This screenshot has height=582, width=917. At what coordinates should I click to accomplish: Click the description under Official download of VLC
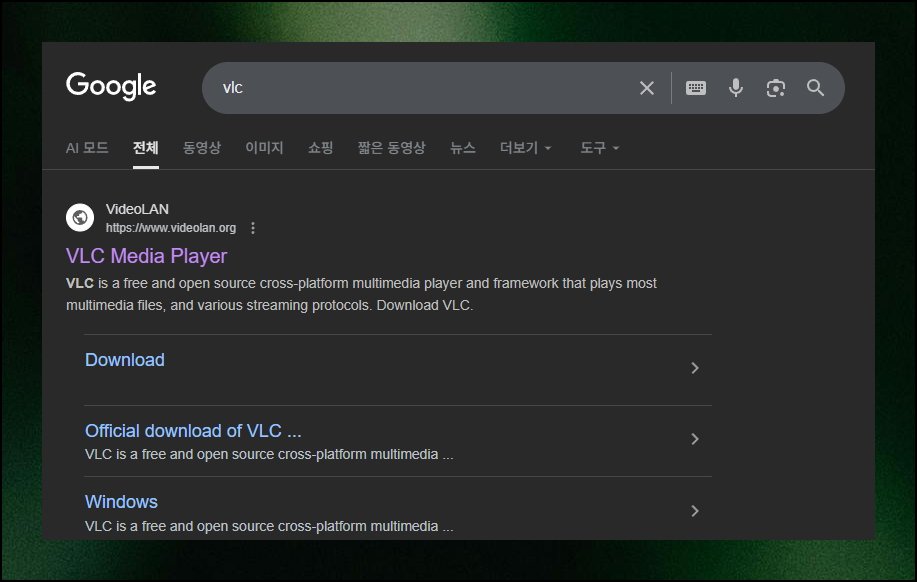click(x=269, y=454)
